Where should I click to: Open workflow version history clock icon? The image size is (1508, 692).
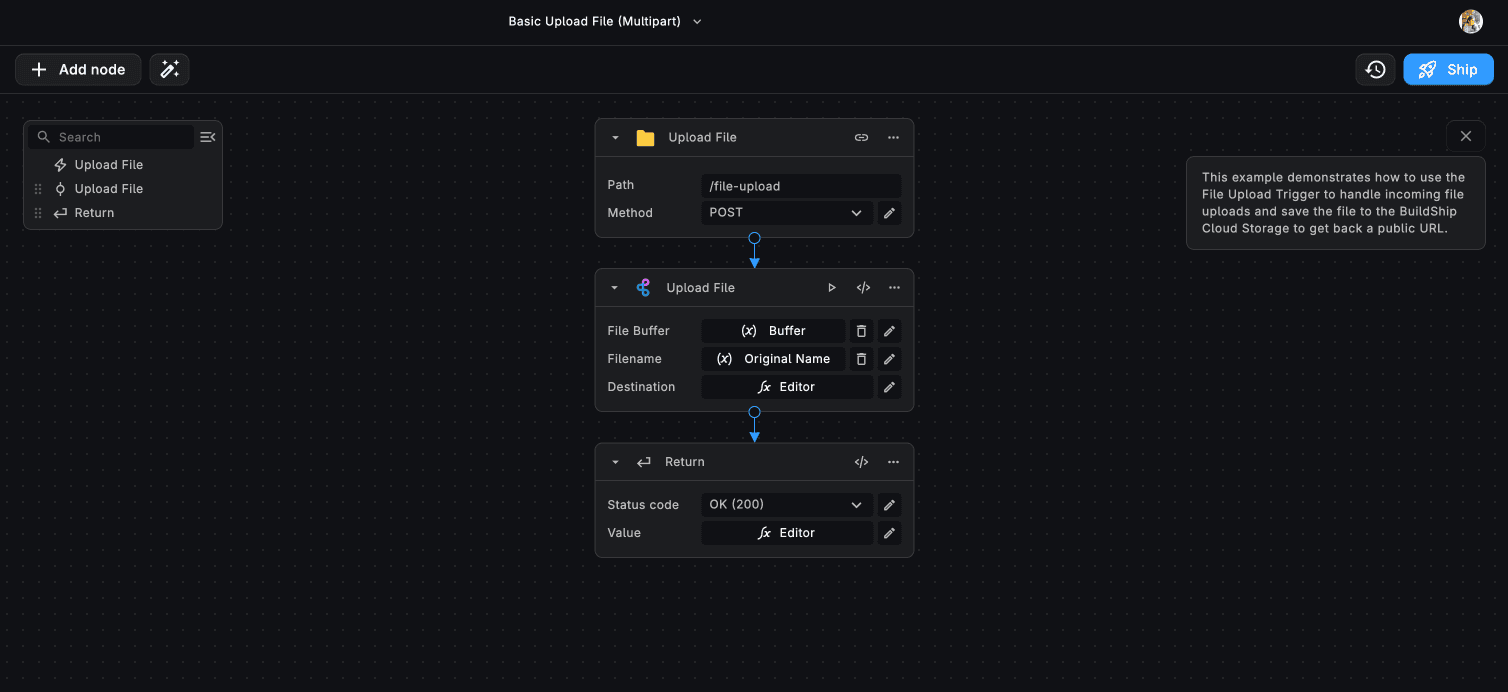click(x=1375, y=69)
